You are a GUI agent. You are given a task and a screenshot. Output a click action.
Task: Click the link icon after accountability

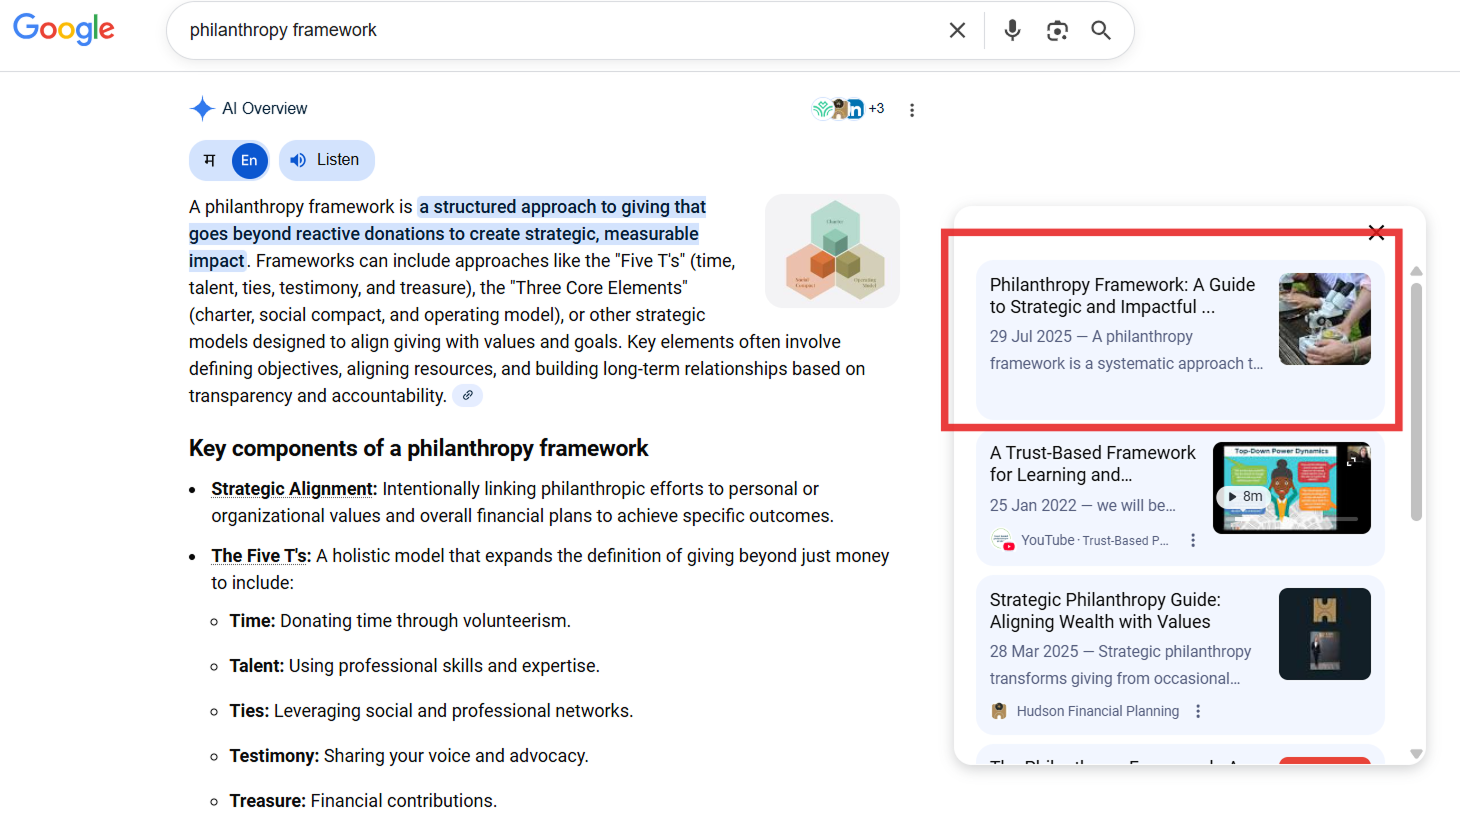pos(467,395)
